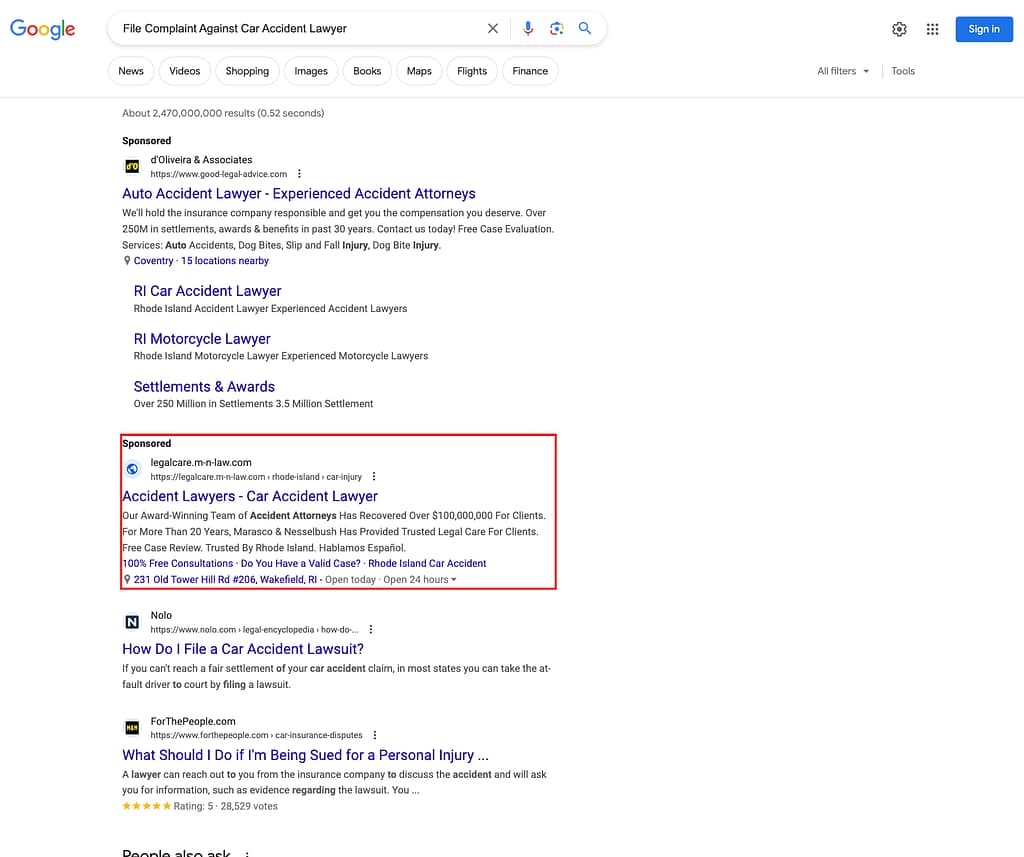Click the 231 Old Tower Hill Rd address link
Viewport: 1024px width, 857px height.
pos(225,580)
